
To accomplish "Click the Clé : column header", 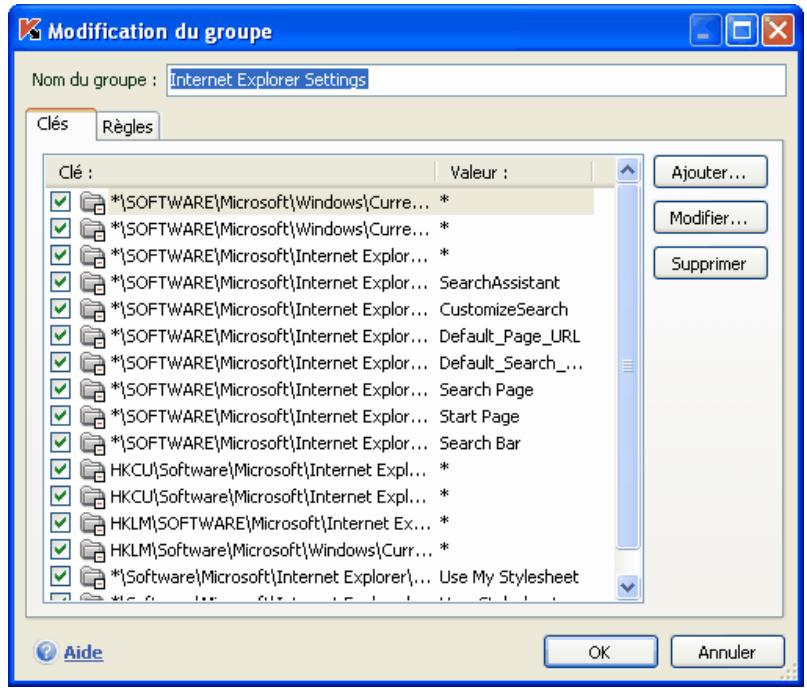I will pyautogui.click(x=241, y=172).
